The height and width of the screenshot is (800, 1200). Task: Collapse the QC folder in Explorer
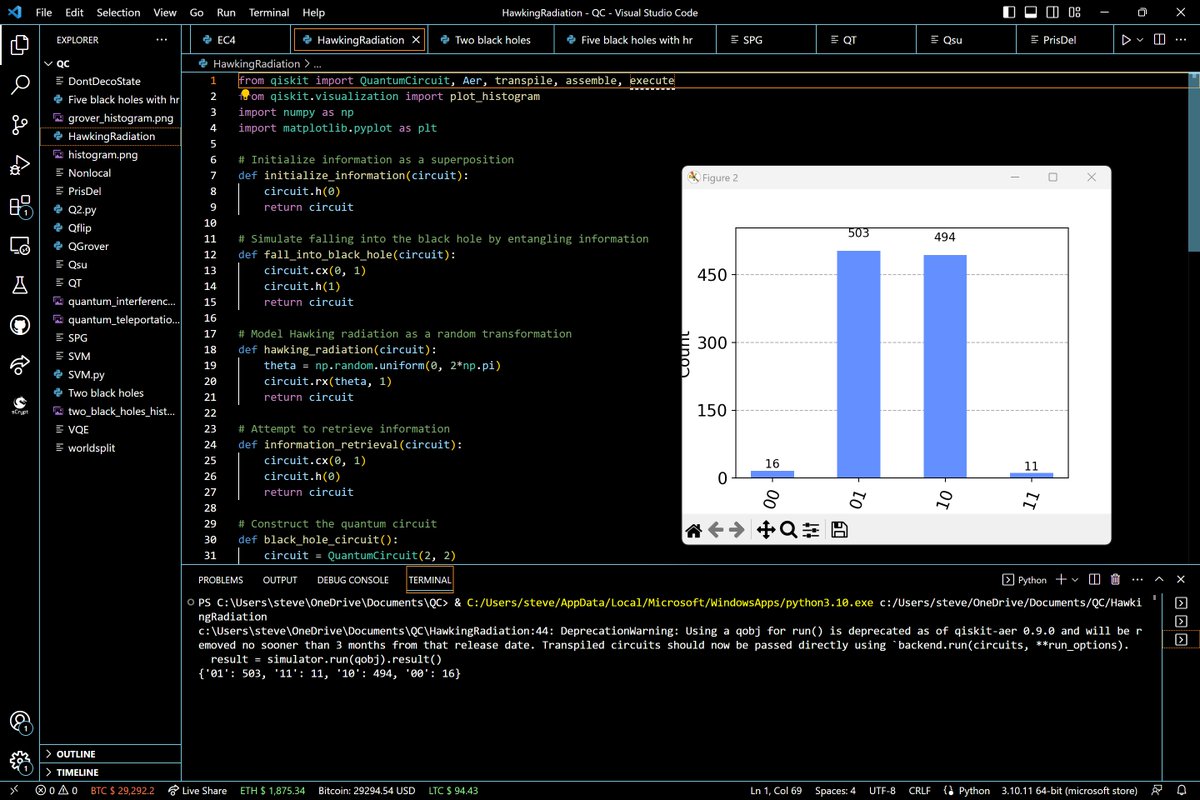tap(63, 62)
